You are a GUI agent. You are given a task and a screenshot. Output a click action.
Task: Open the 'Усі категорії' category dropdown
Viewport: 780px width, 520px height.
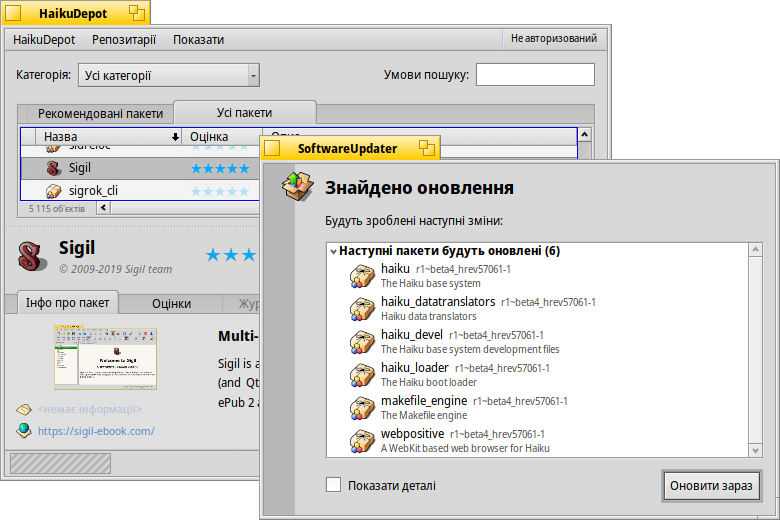tap(169, 75)
